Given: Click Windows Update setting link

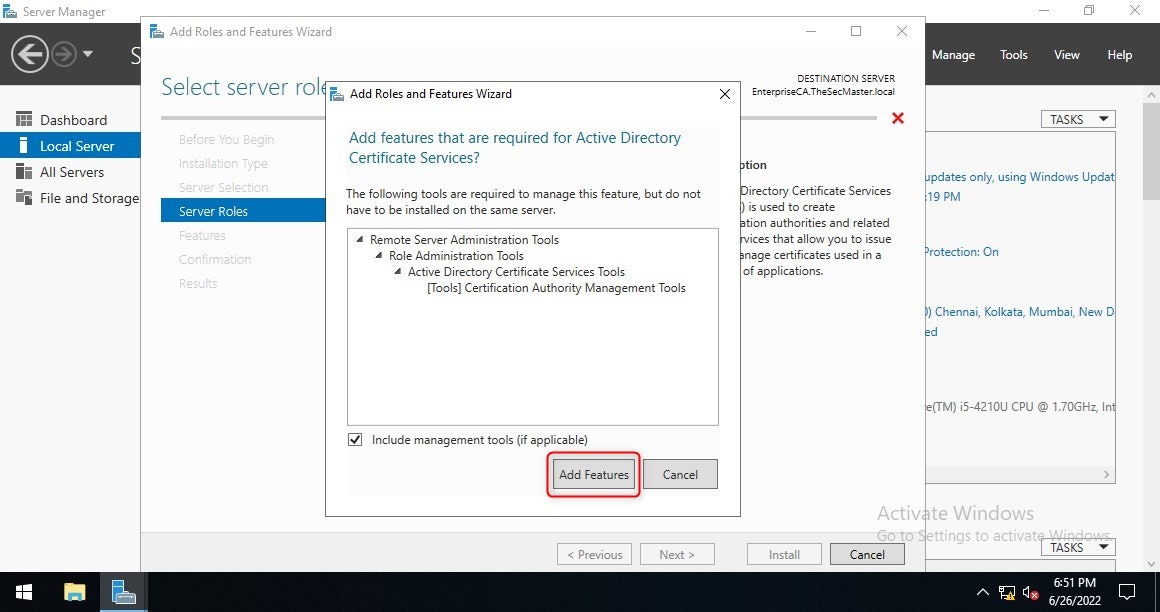Looking at the screenshot, I should (x=1019, y=177).
